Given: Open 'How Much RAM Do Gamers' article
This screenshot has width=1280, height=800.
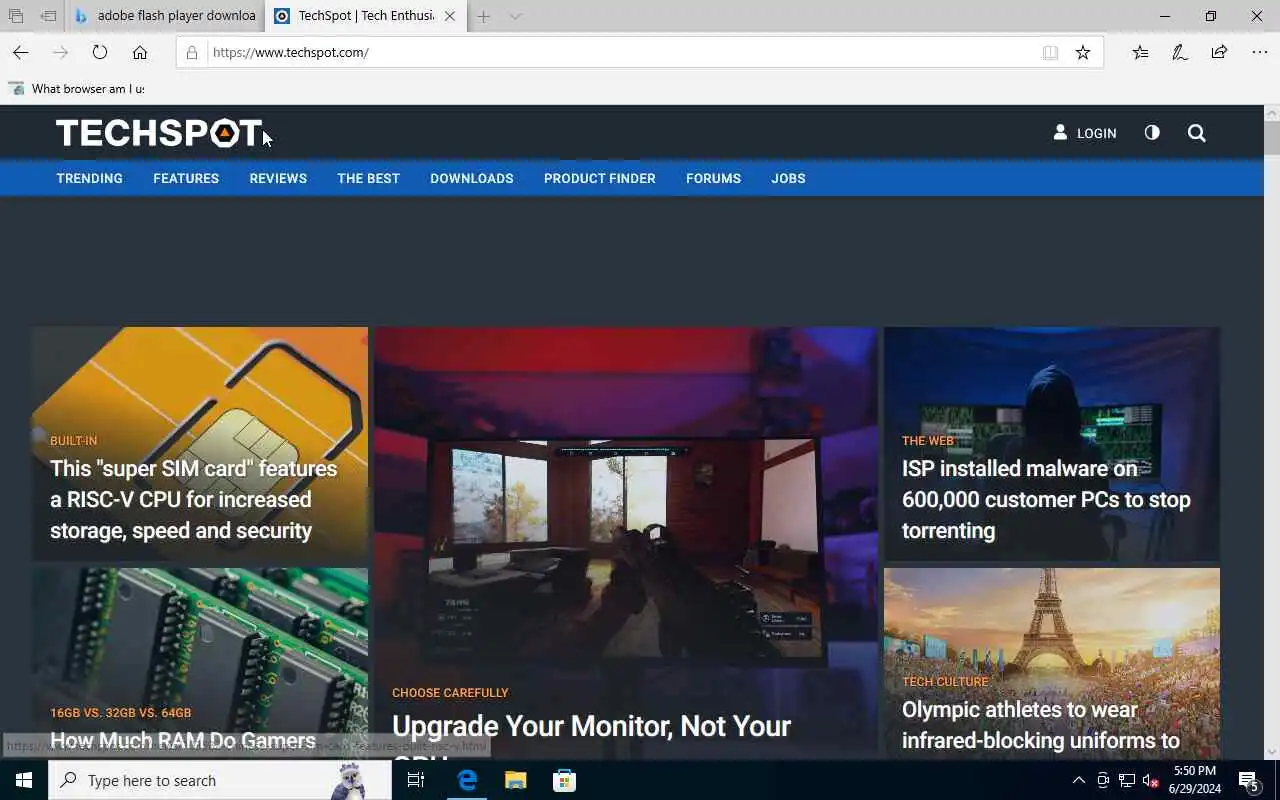Looking at the screenshot, I should click(x=183, y=741).
